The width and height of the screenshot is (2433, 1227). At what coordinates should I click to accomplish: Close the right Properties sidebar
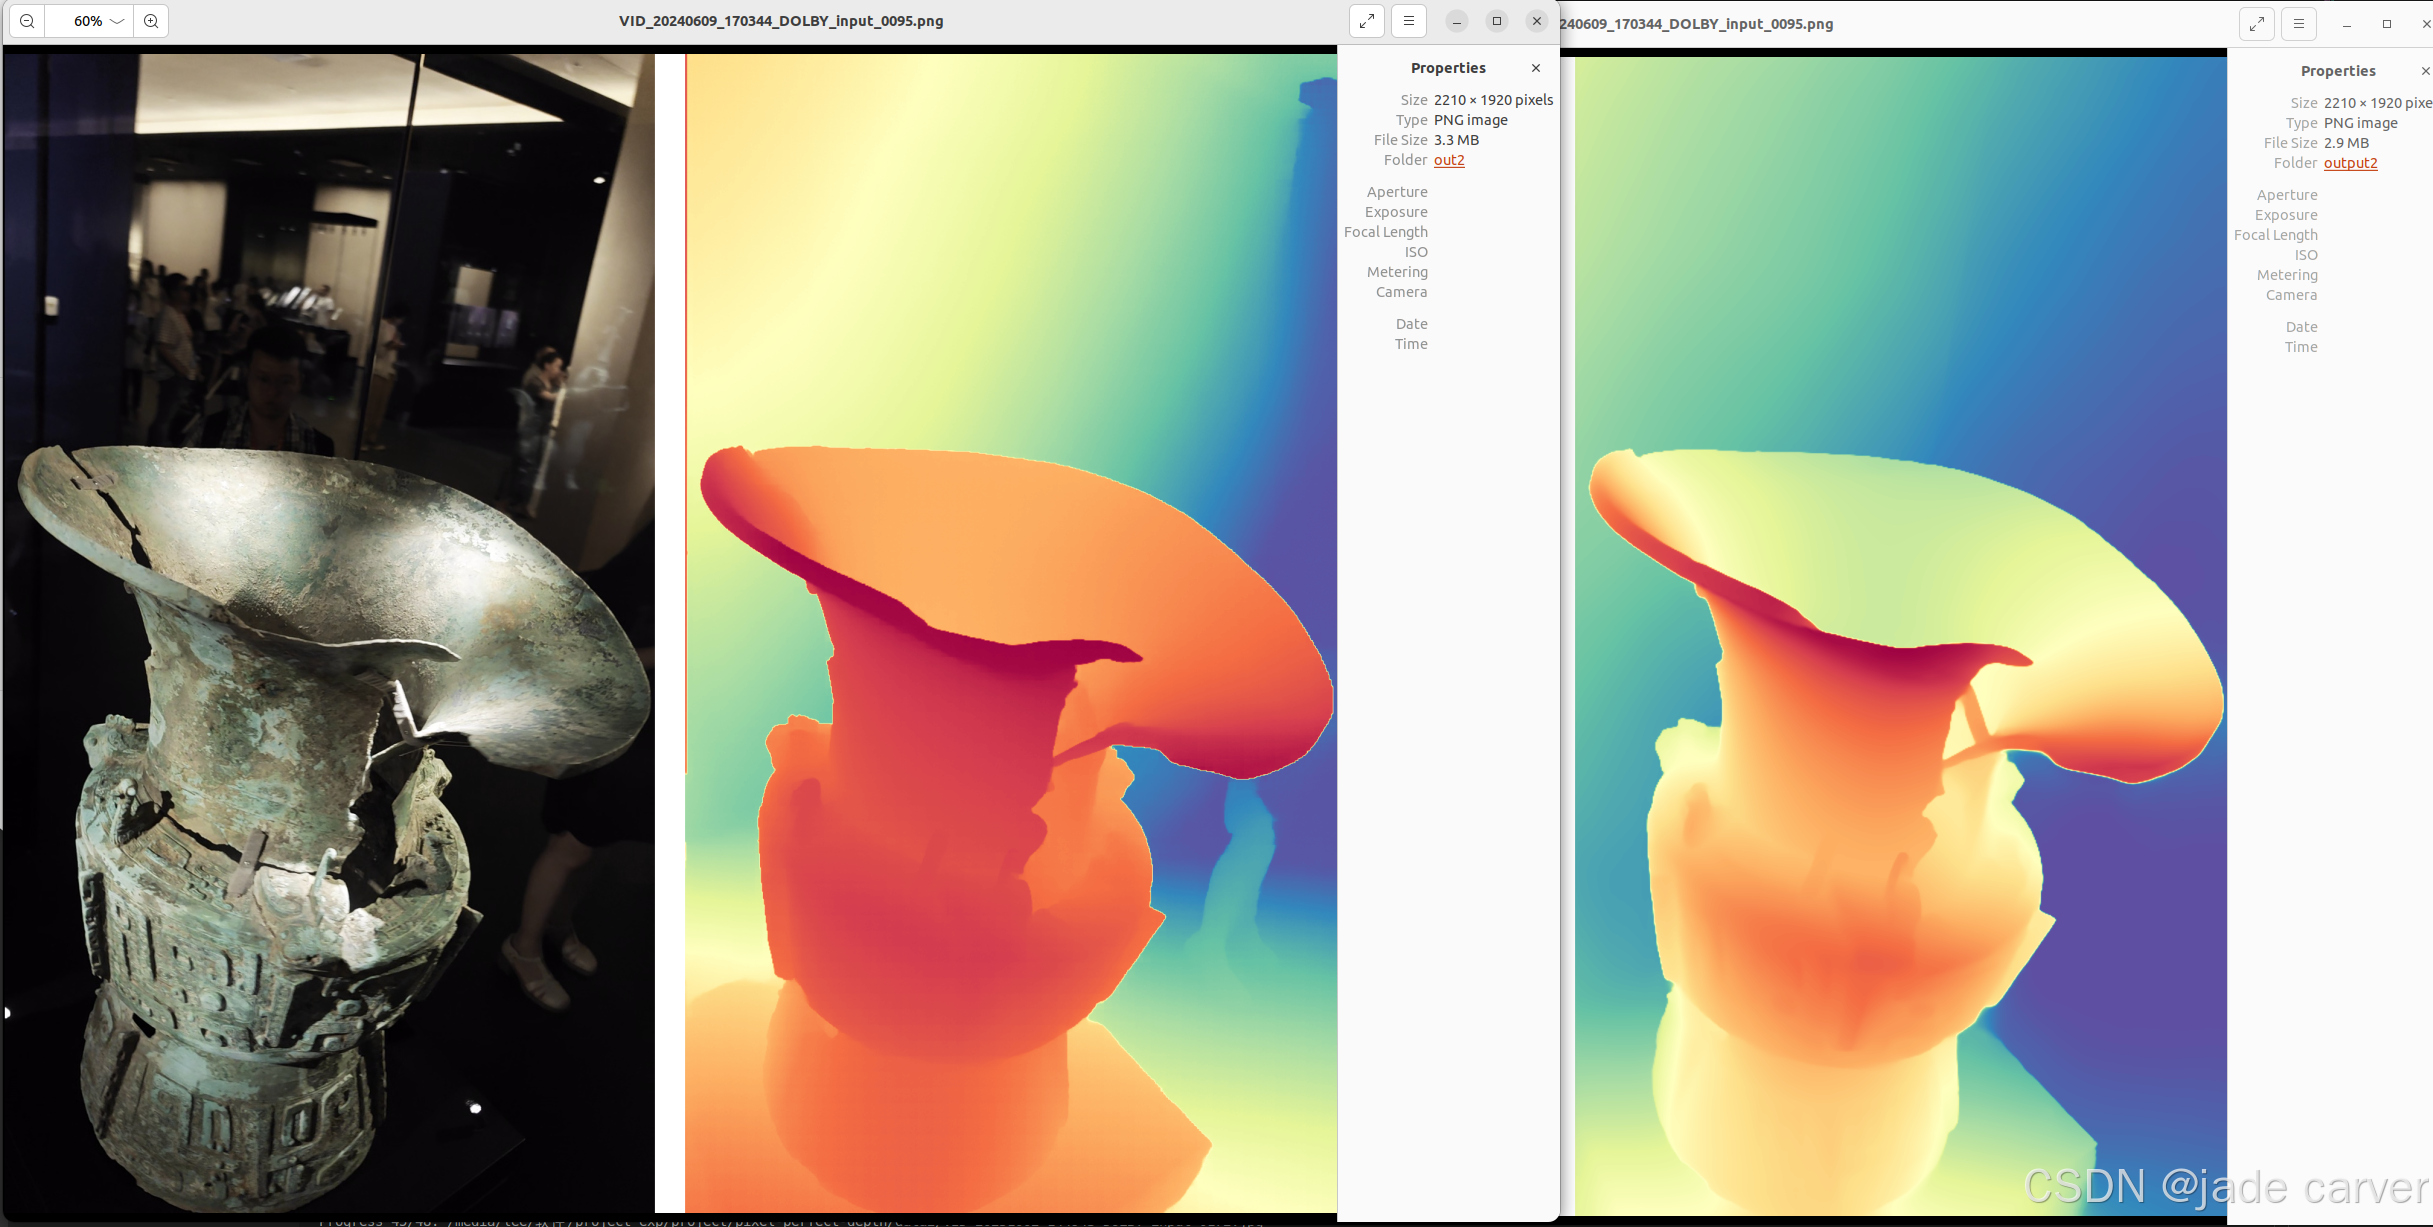(x=2425, y=71)
